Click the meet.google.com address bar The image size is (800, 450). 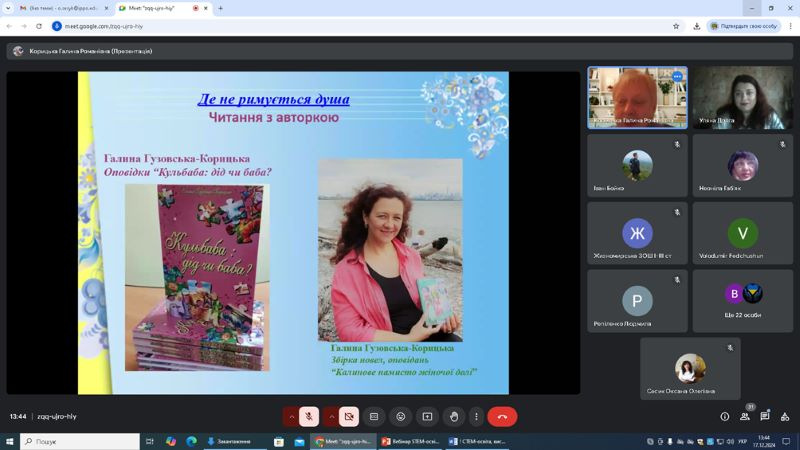pyautogui.click(x=357, y=26)
